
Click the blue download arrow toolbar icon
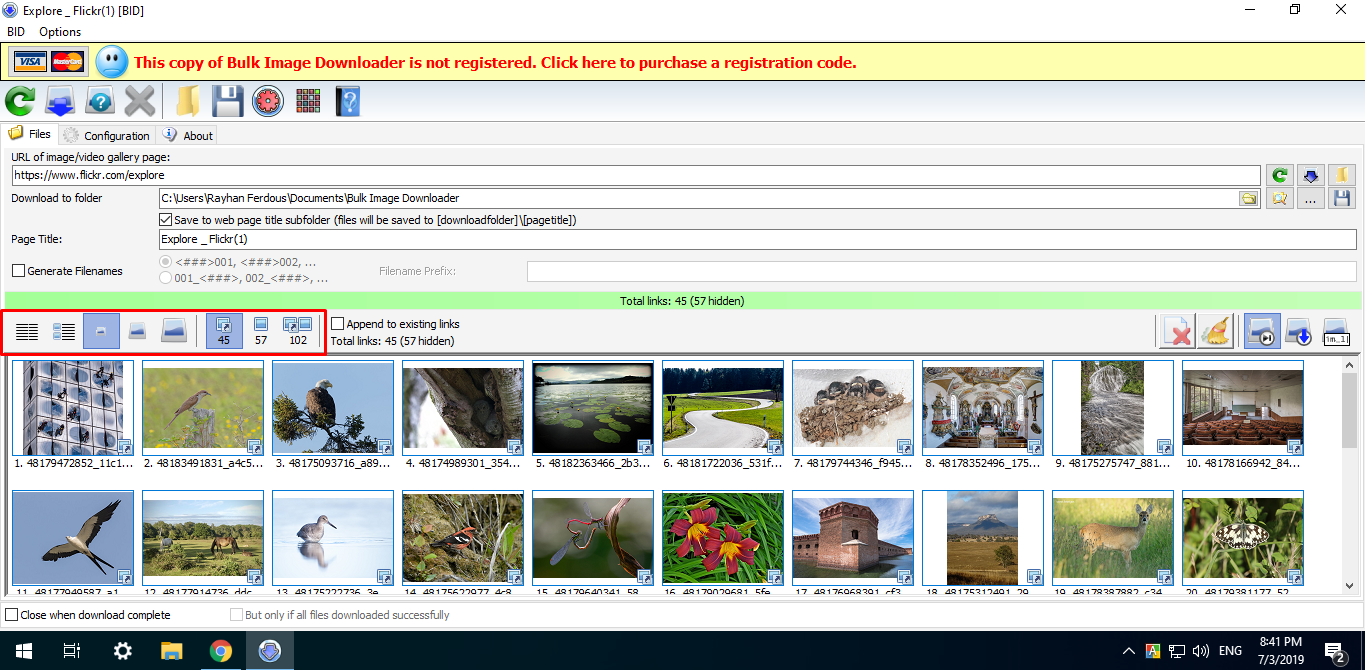coord(61,101)
